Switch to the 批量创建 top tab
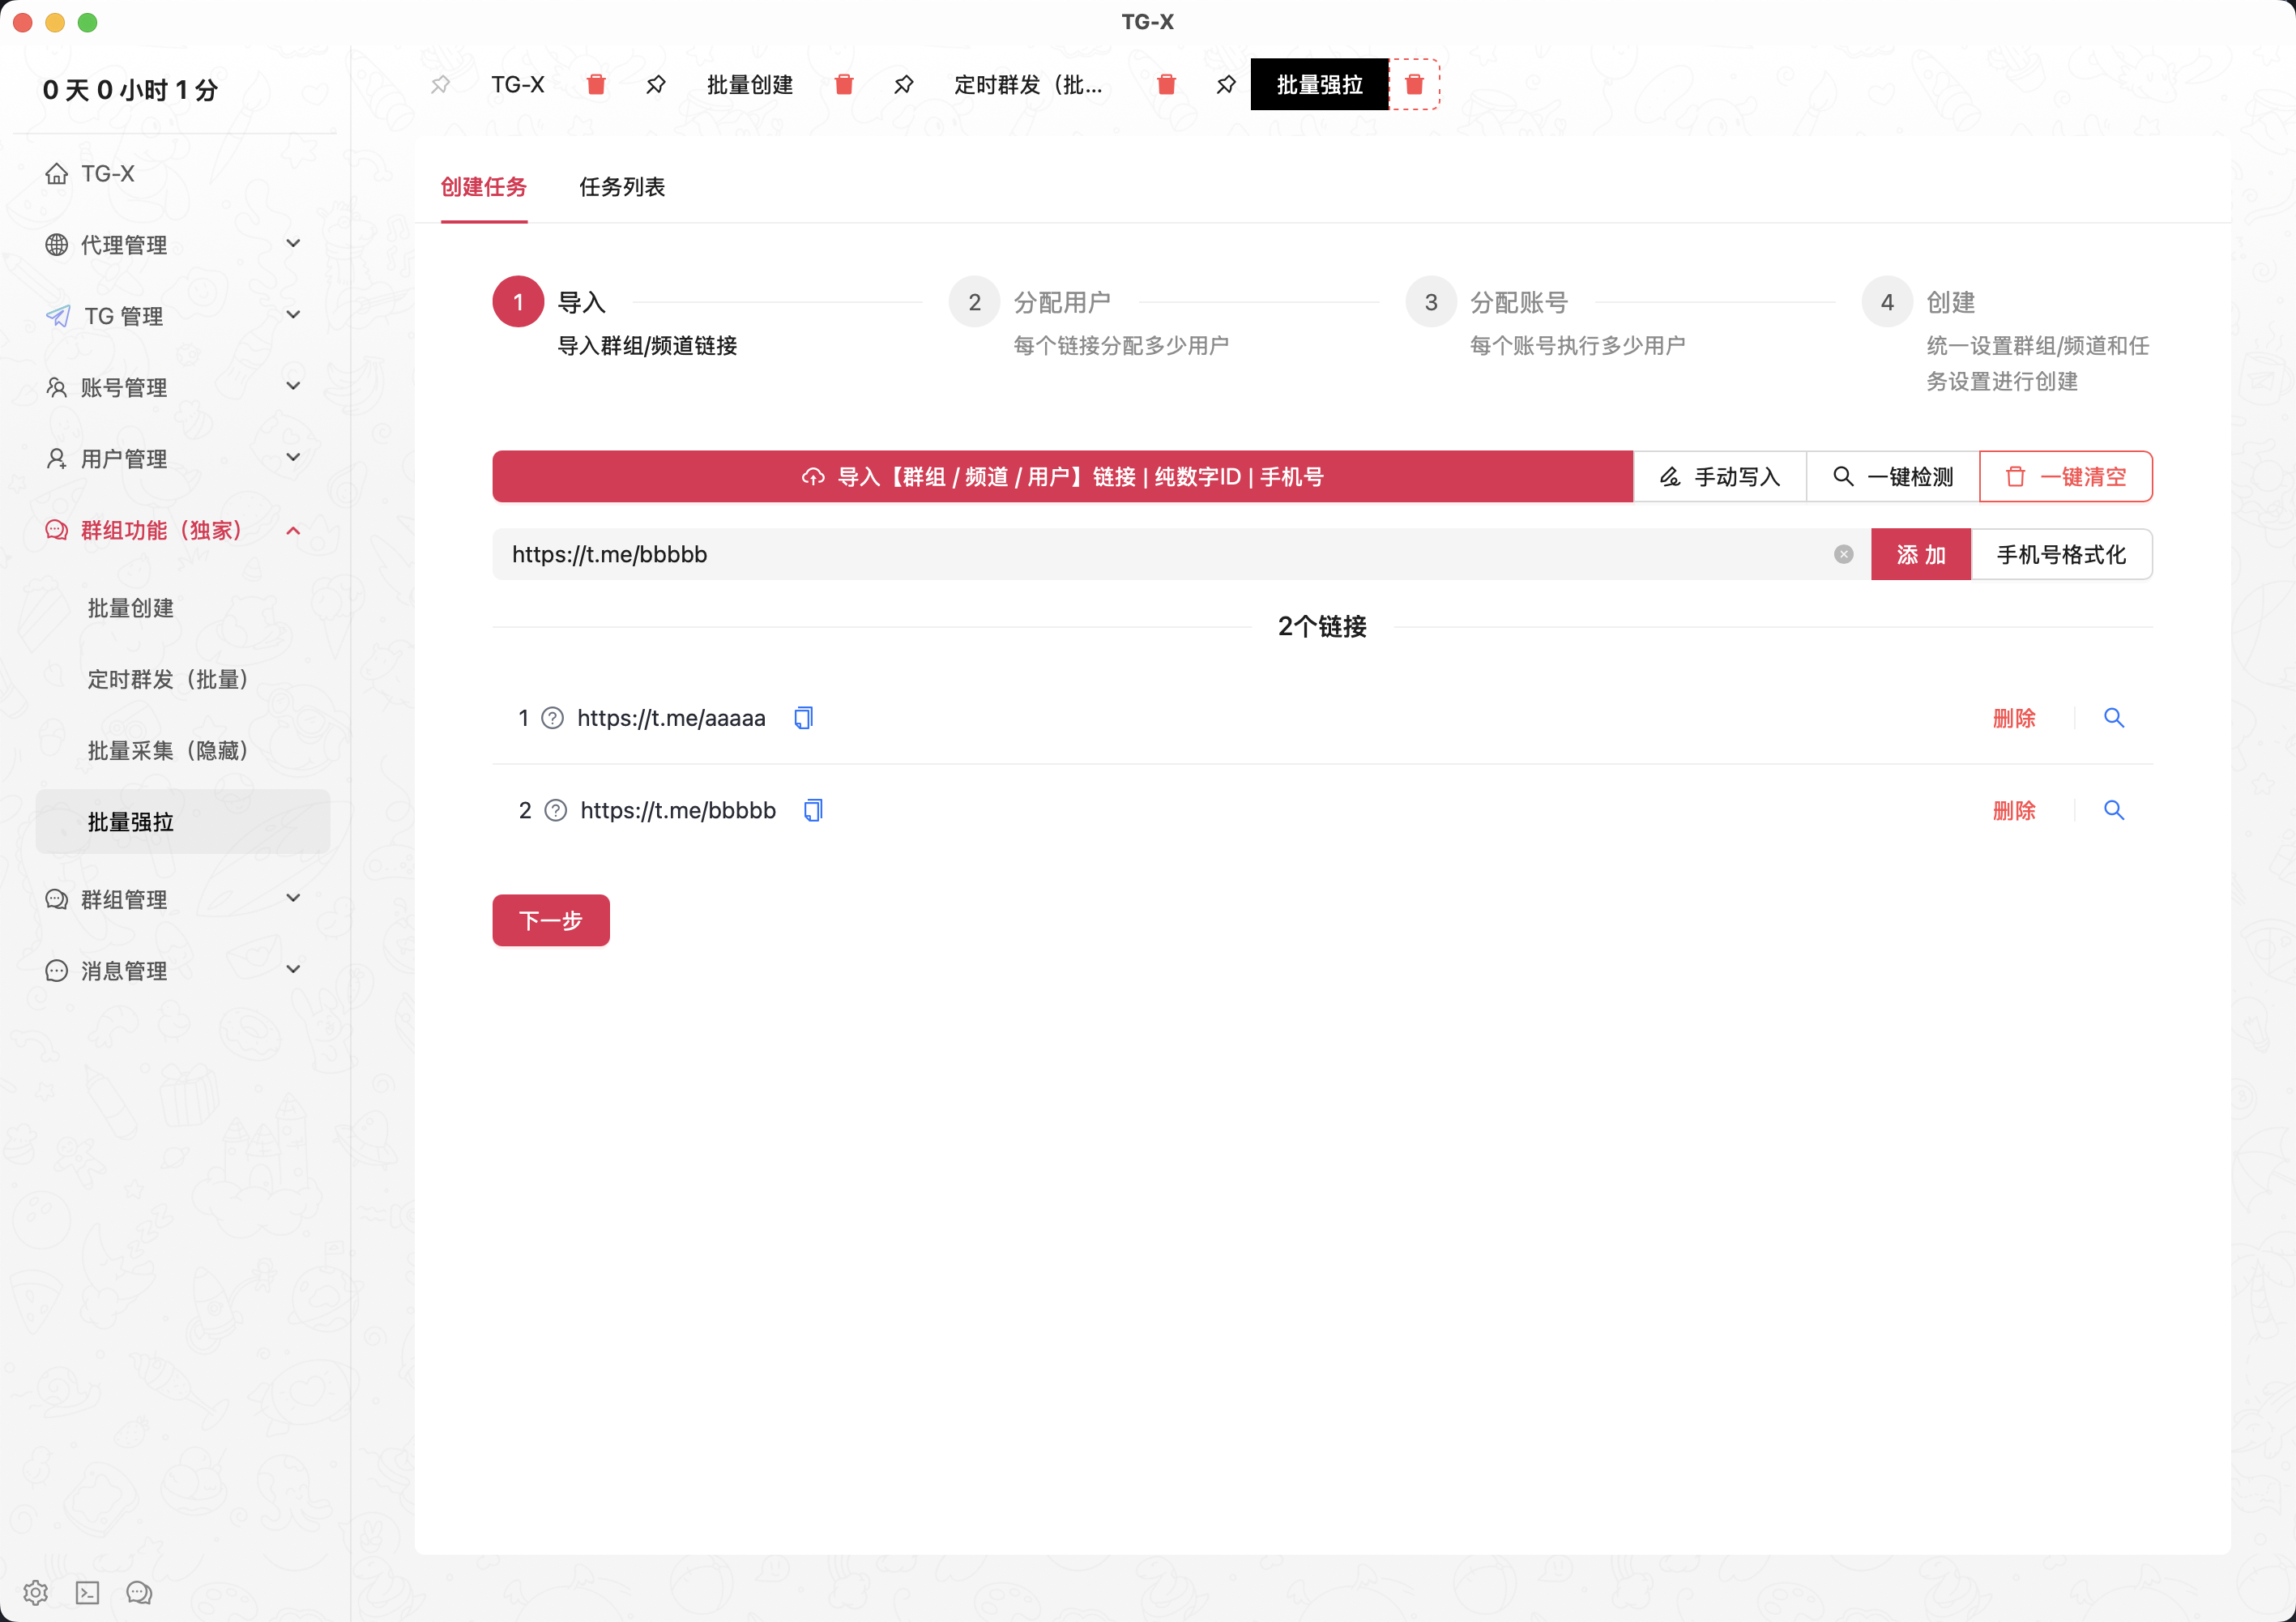 (750, 85)
